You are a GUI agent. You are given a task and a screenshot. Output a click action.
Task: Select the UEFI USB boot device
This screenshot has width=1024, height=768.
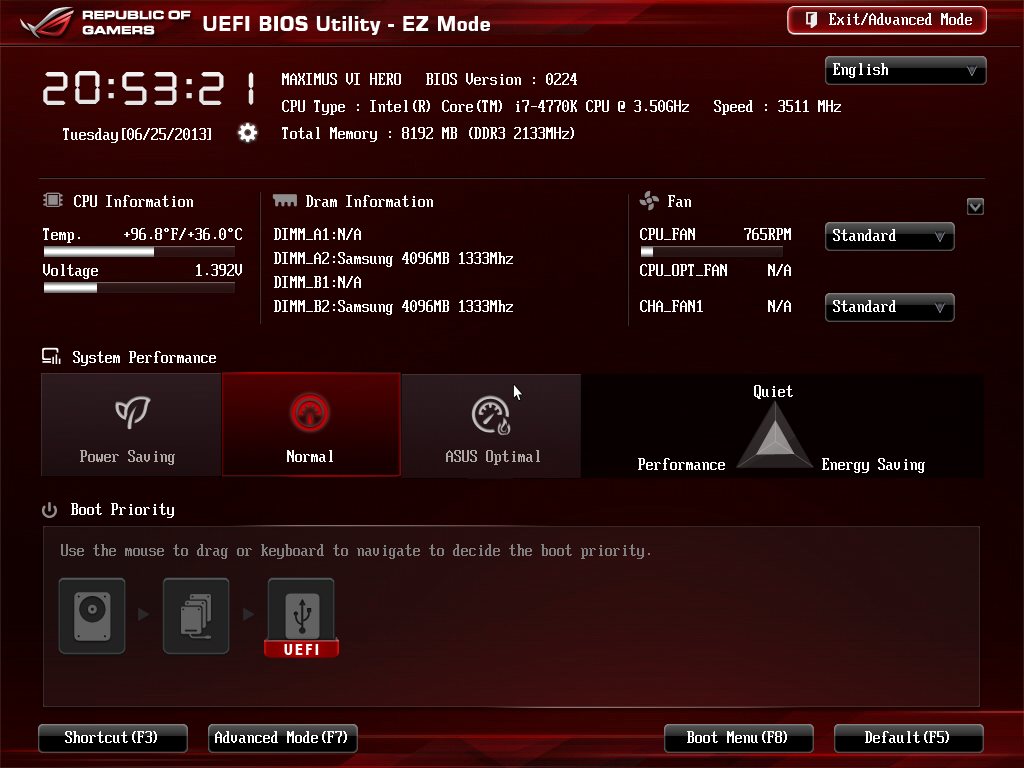tap(301, 618)
